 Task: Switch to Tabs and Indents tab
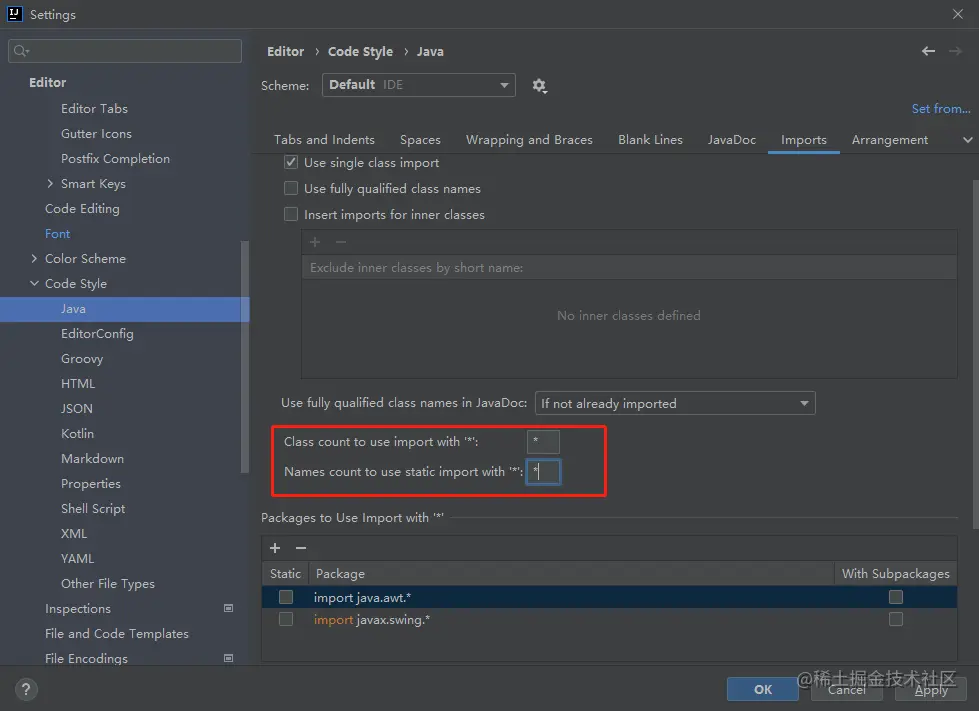coord(324,140)
